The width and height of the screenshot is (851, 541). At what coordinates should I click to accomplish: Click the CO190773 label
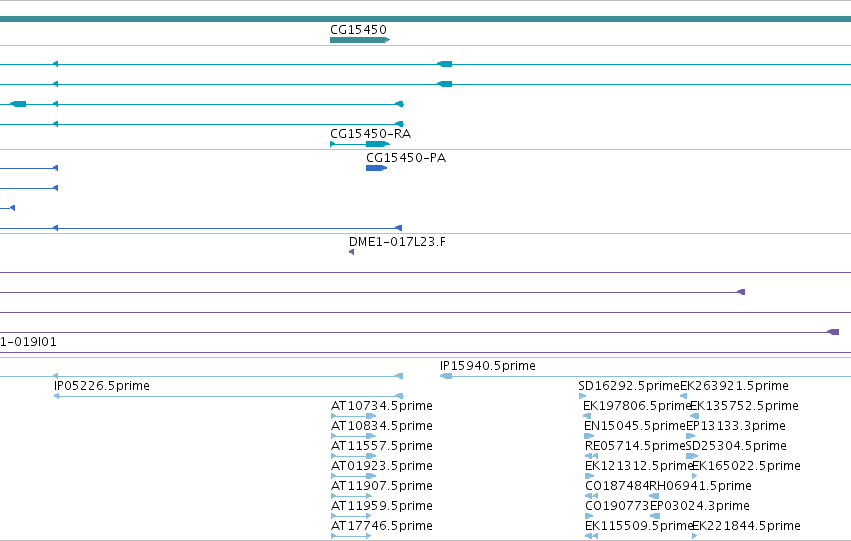pos(617,506)
